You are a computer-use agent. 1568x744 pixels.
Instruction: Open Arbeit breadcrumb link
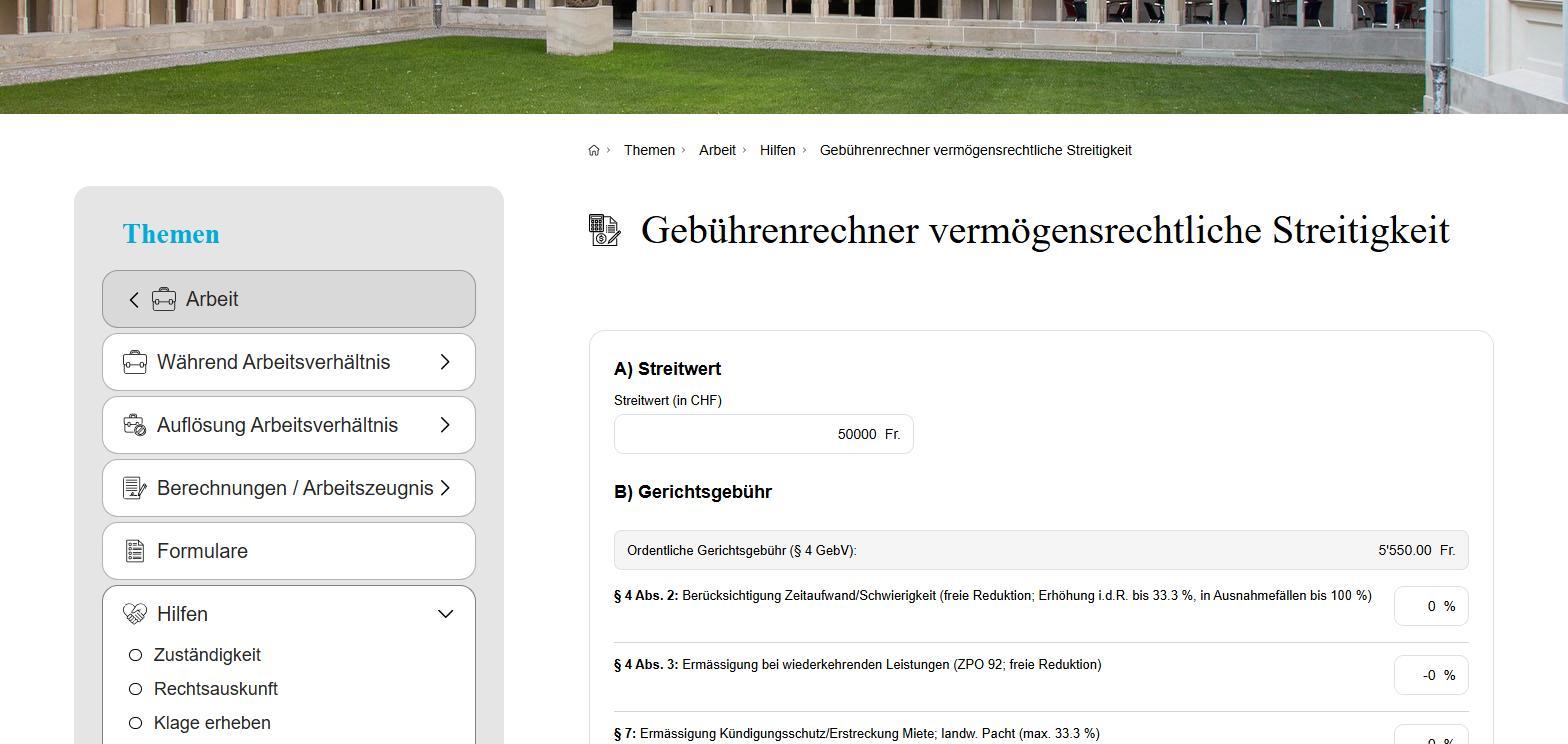click(x=717, y=150)
